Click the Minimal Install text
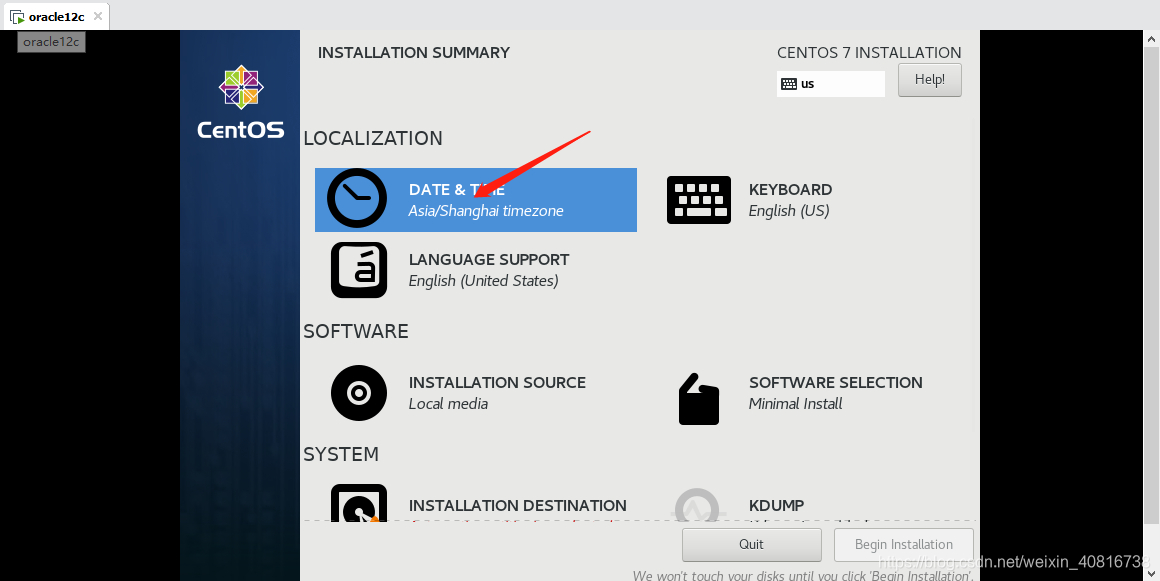Image resolution: width=1160 pixels, height=581 pixels. coord(795,404)
